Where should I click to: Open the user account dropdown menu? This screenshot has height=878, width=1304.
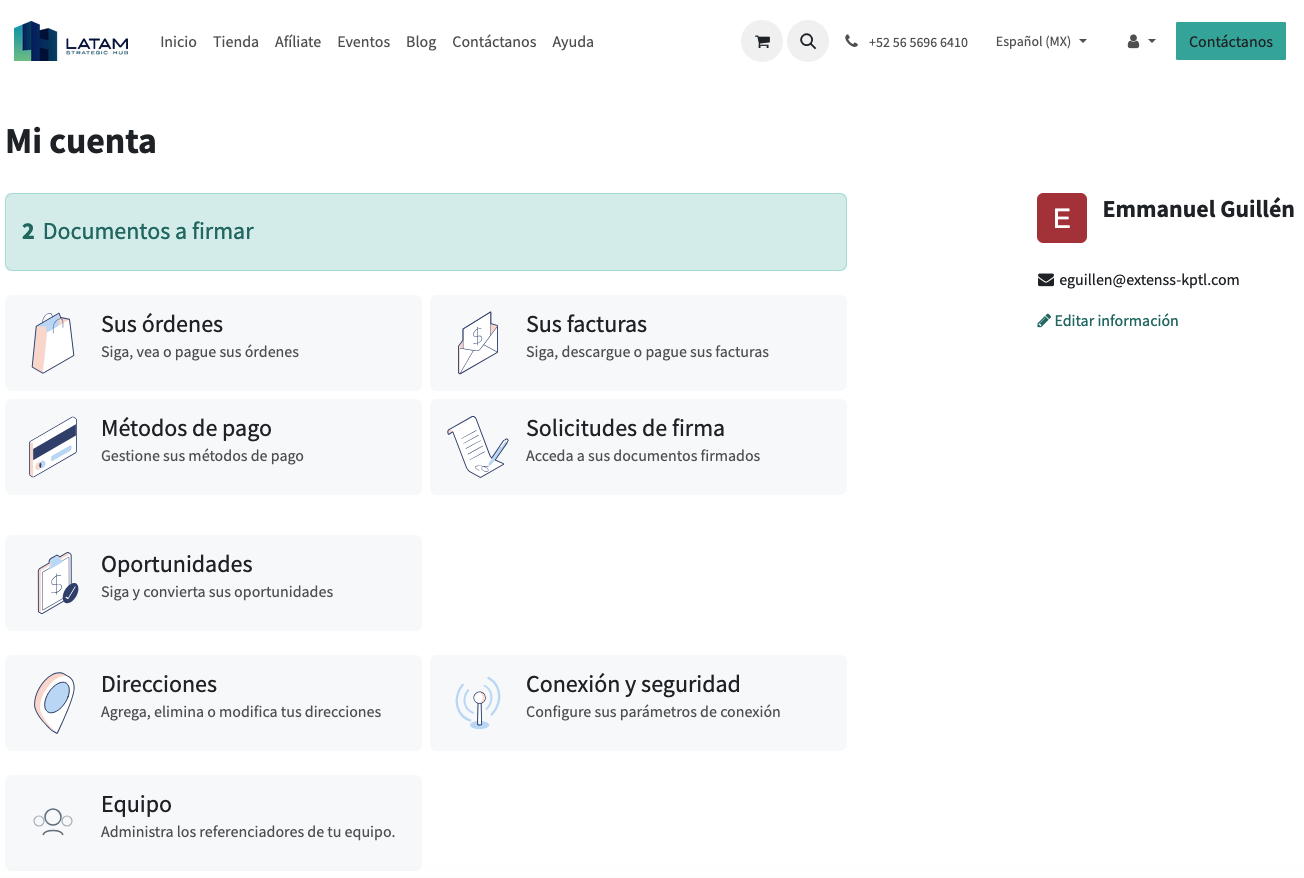pos(1141,42)
